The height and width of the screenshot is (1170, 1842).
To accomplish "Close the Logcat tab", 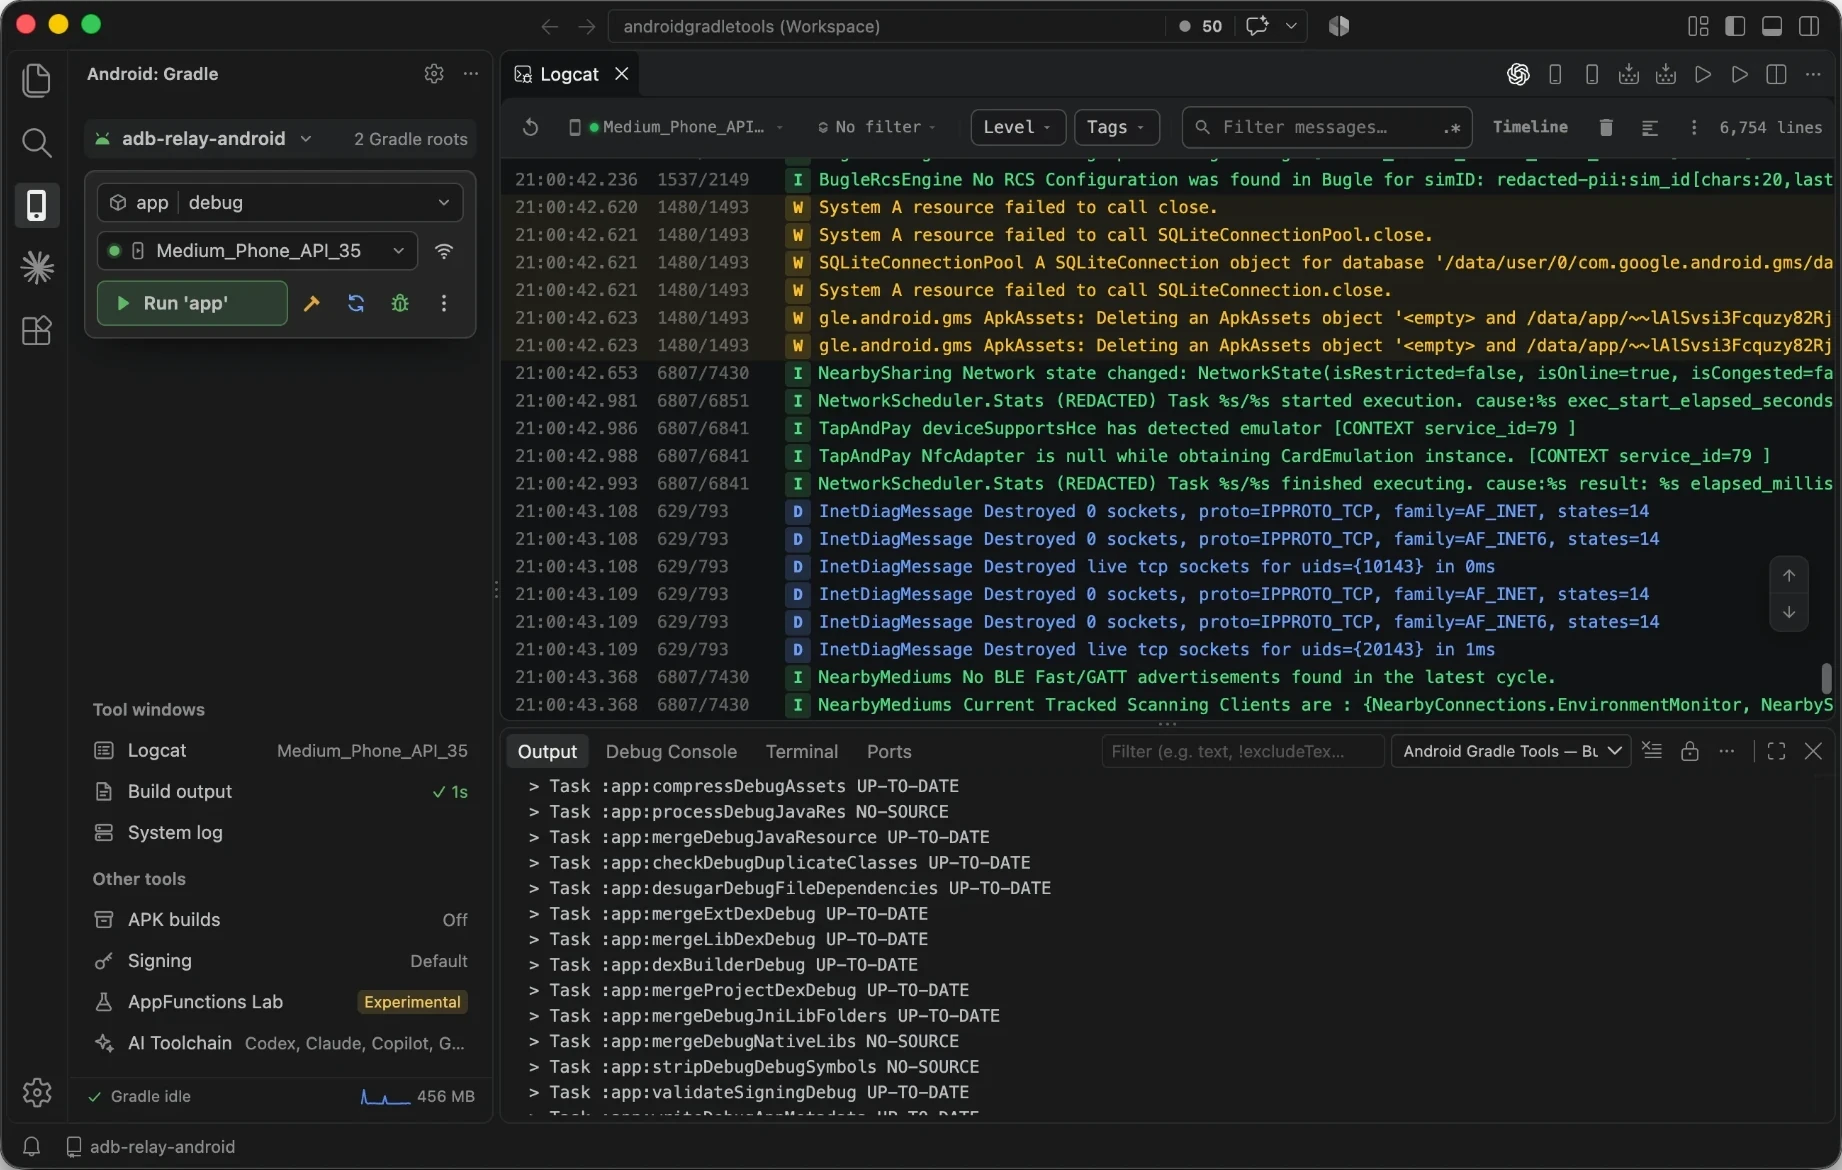I will (622, 74).
